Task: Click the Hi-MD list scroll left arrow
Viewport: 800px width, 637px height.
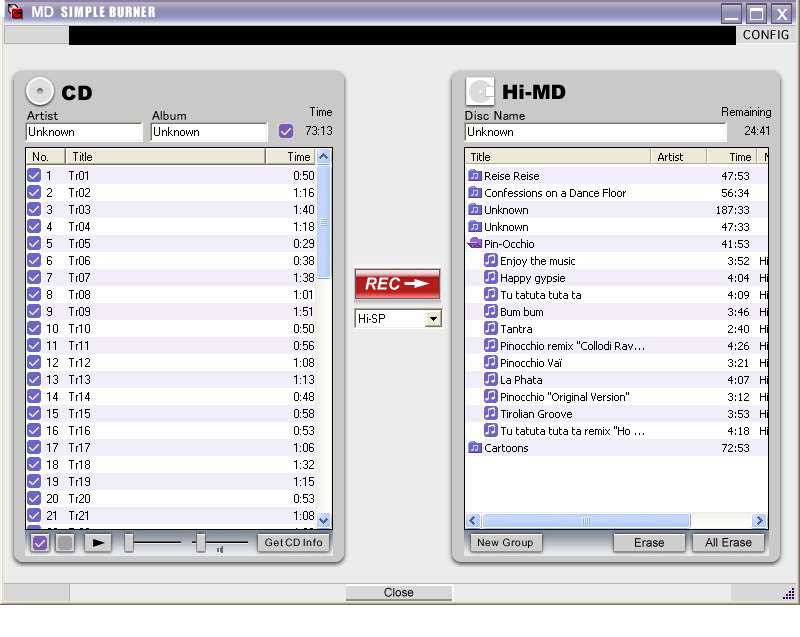Action: [x=472, y=520]
